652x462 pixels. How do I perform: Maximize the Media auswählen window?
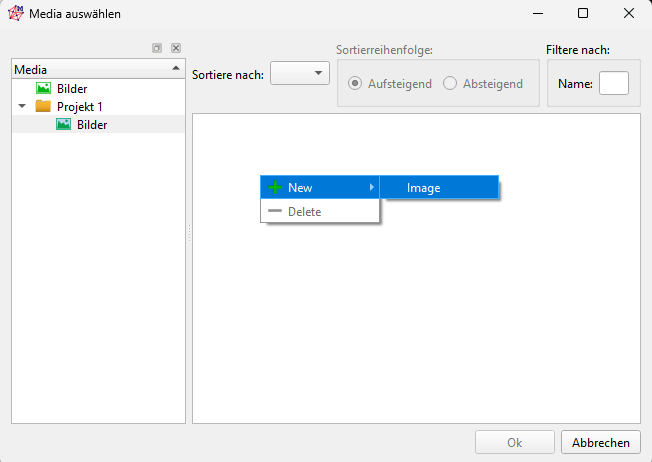click(583, 14)
